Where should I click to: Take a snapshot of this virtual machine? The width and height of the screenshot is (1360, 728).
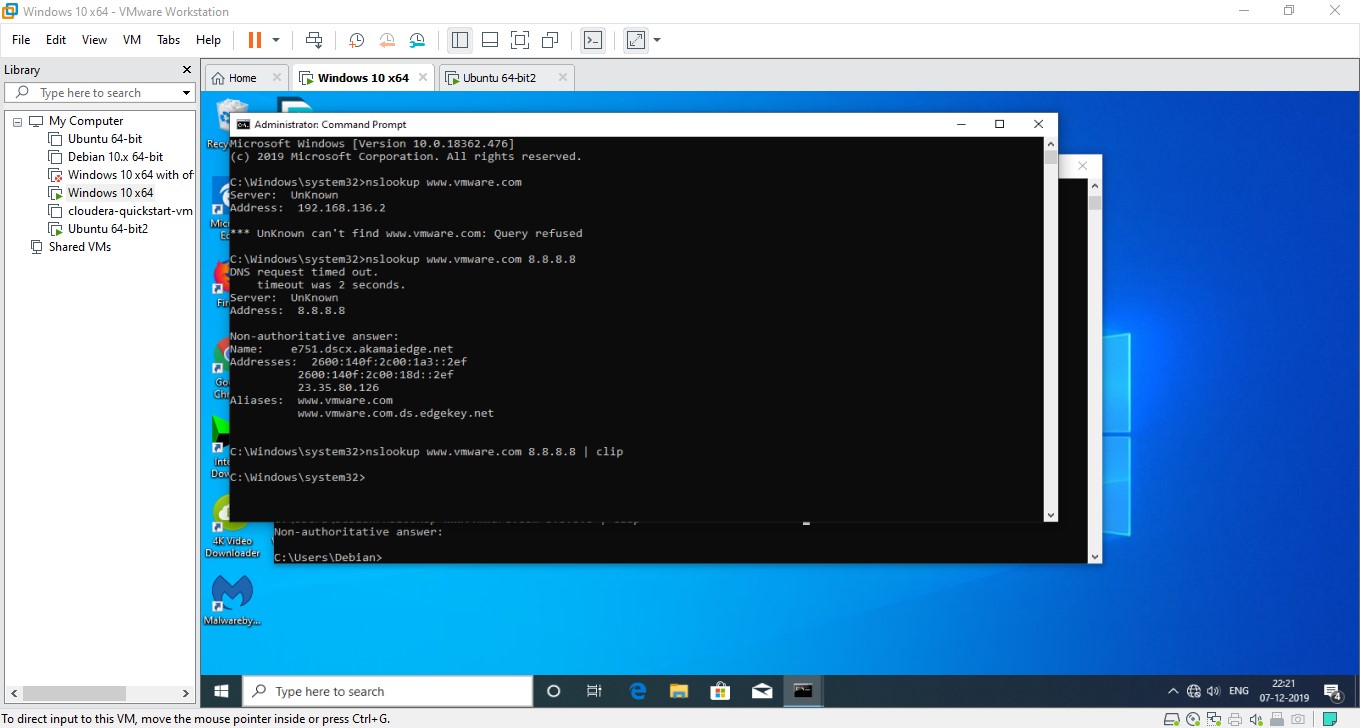pyautogui.click(x=355, y=40)
